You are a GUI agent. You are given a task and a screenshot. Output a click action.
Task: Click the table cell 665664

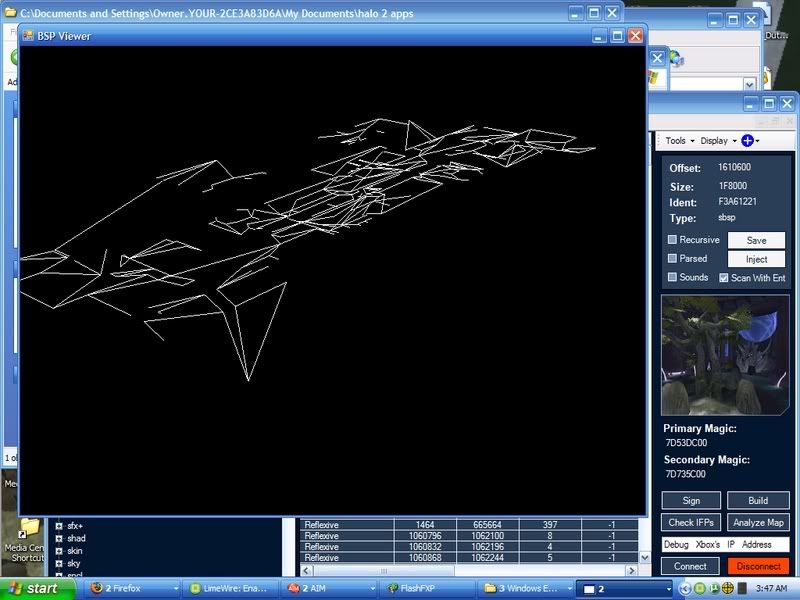[487, 524]
